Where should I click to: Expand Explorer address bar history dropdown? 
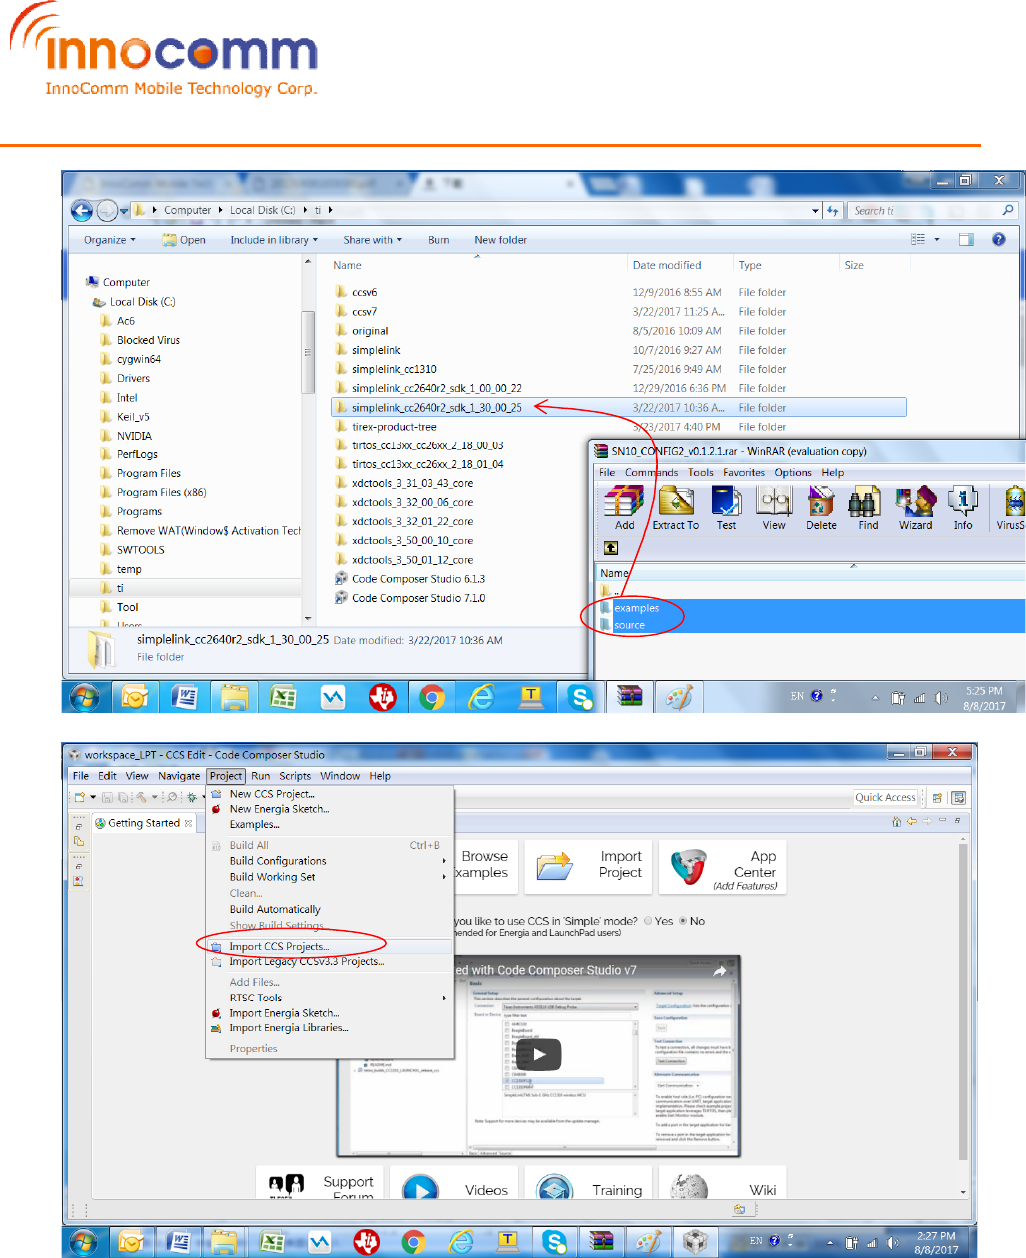pyautogui.click(x=816, y=211)
